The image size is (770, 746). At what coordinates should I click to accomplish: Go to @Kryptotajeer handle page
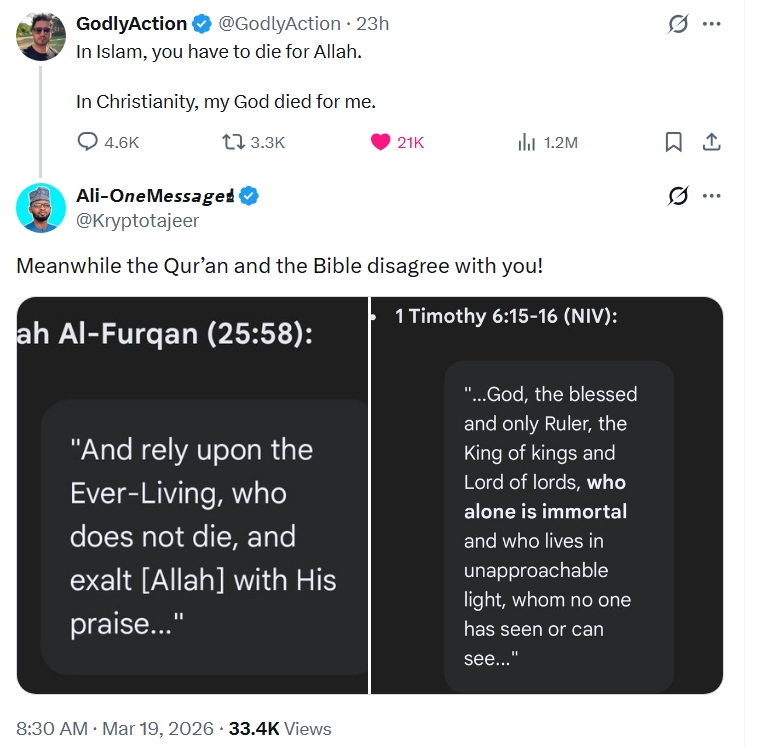(138, 221)
